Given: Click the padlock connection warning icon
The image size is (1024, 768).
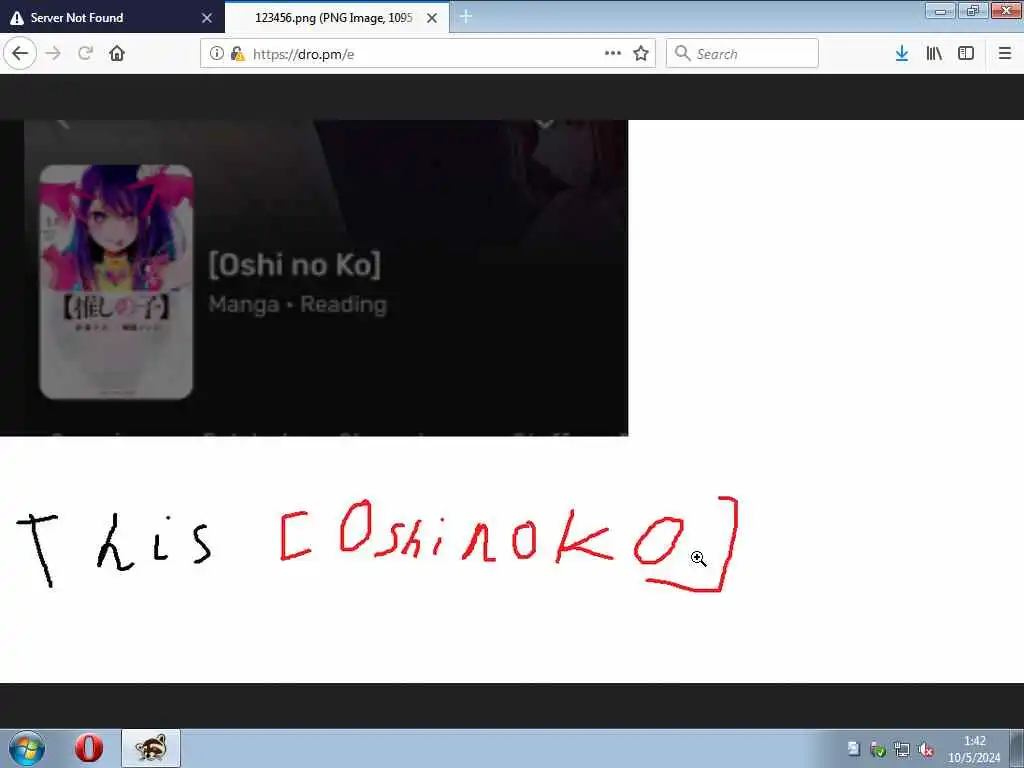Looking at the screenshot, I should pyautogui.click(x=237, y=54).
